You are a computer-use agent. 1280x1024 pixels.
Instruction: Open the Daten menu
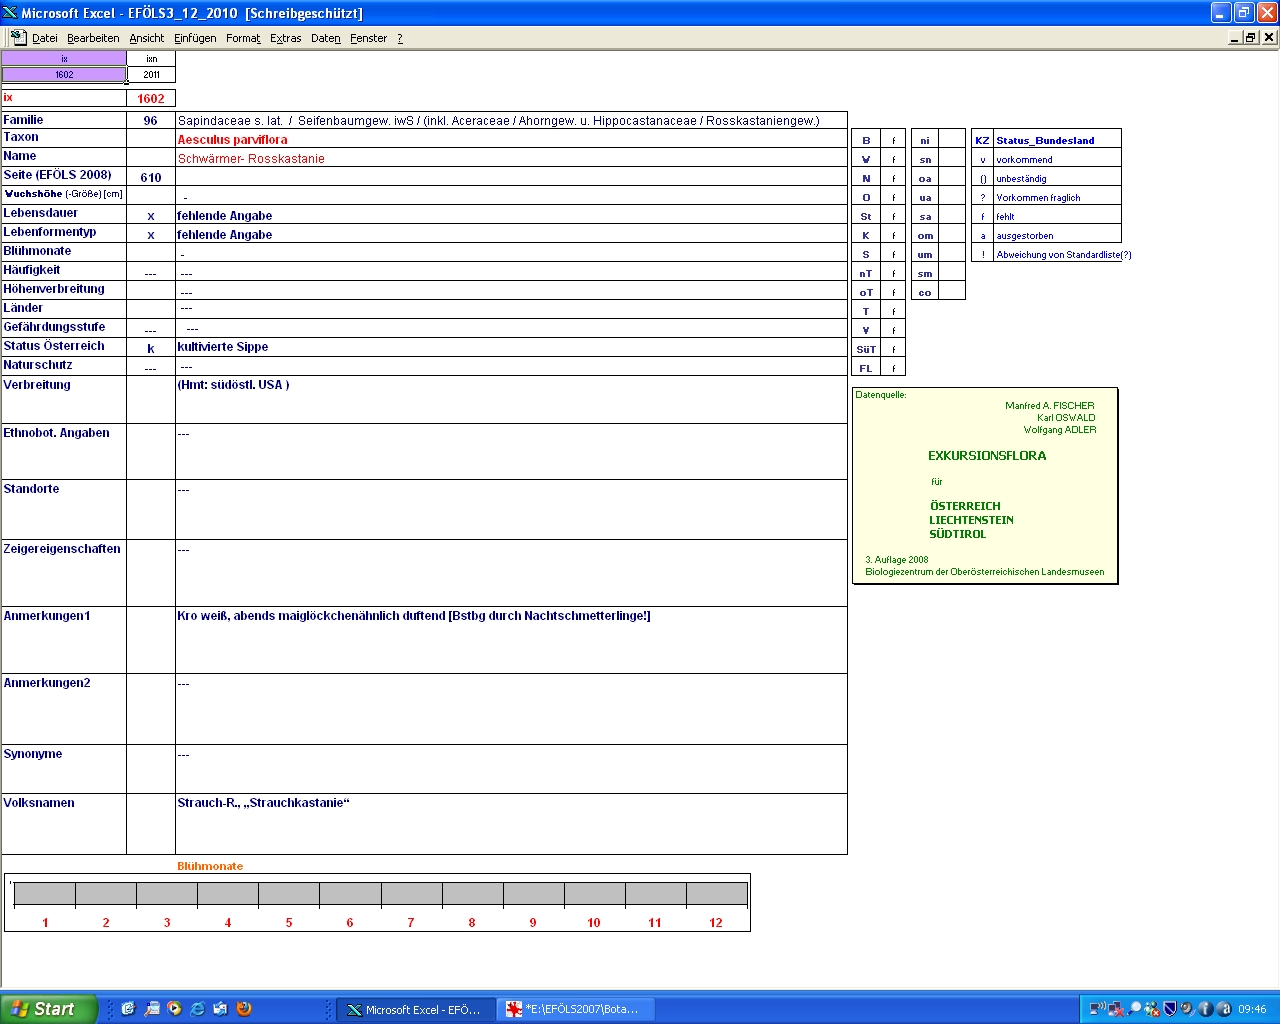(326, 38)
